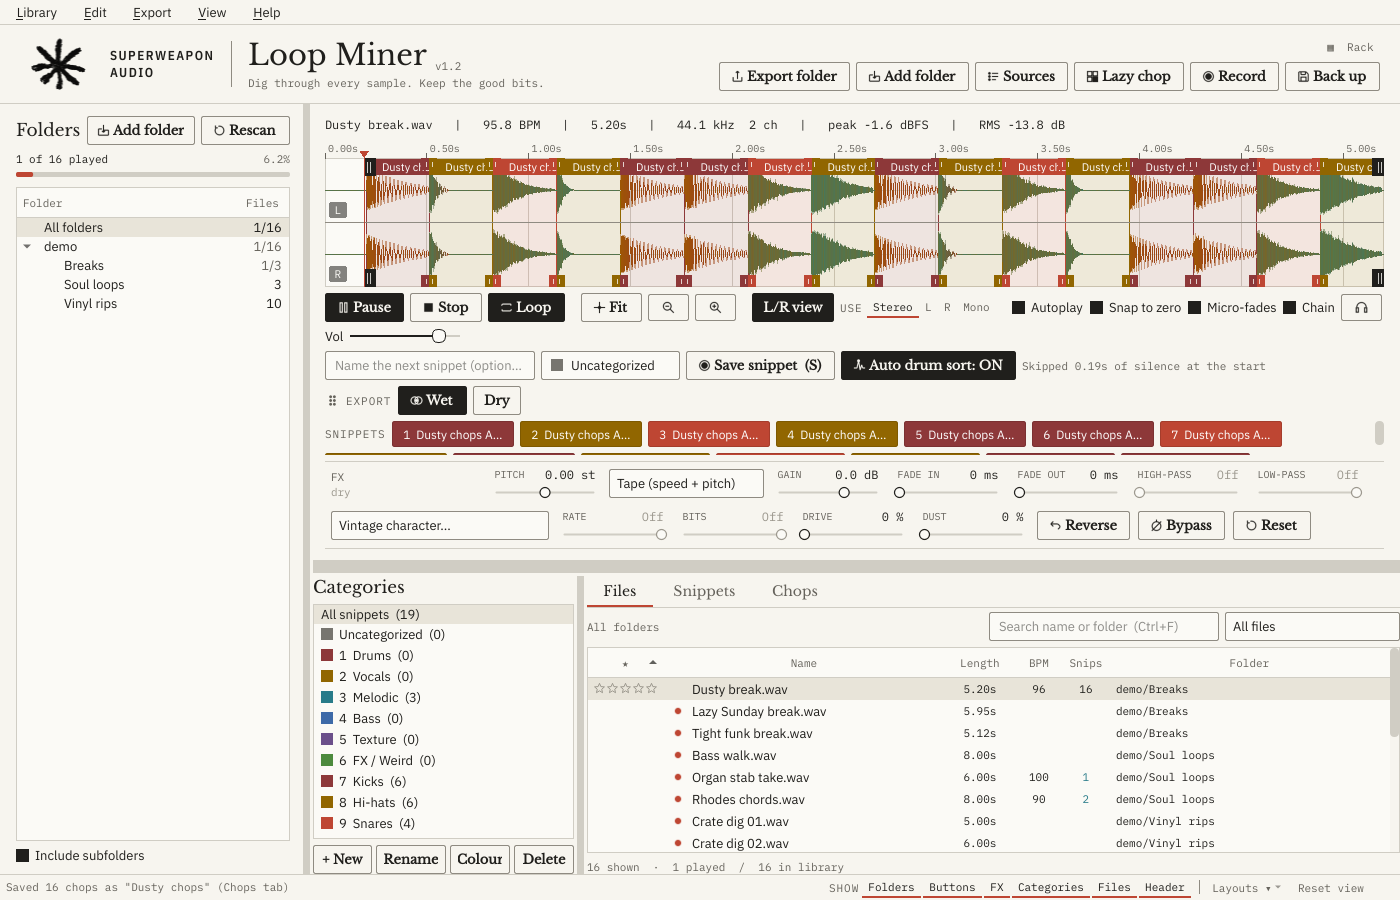This screenshot has width=1400, height=900.
Task: Select Mono channel mode
Action: [976, 308]
